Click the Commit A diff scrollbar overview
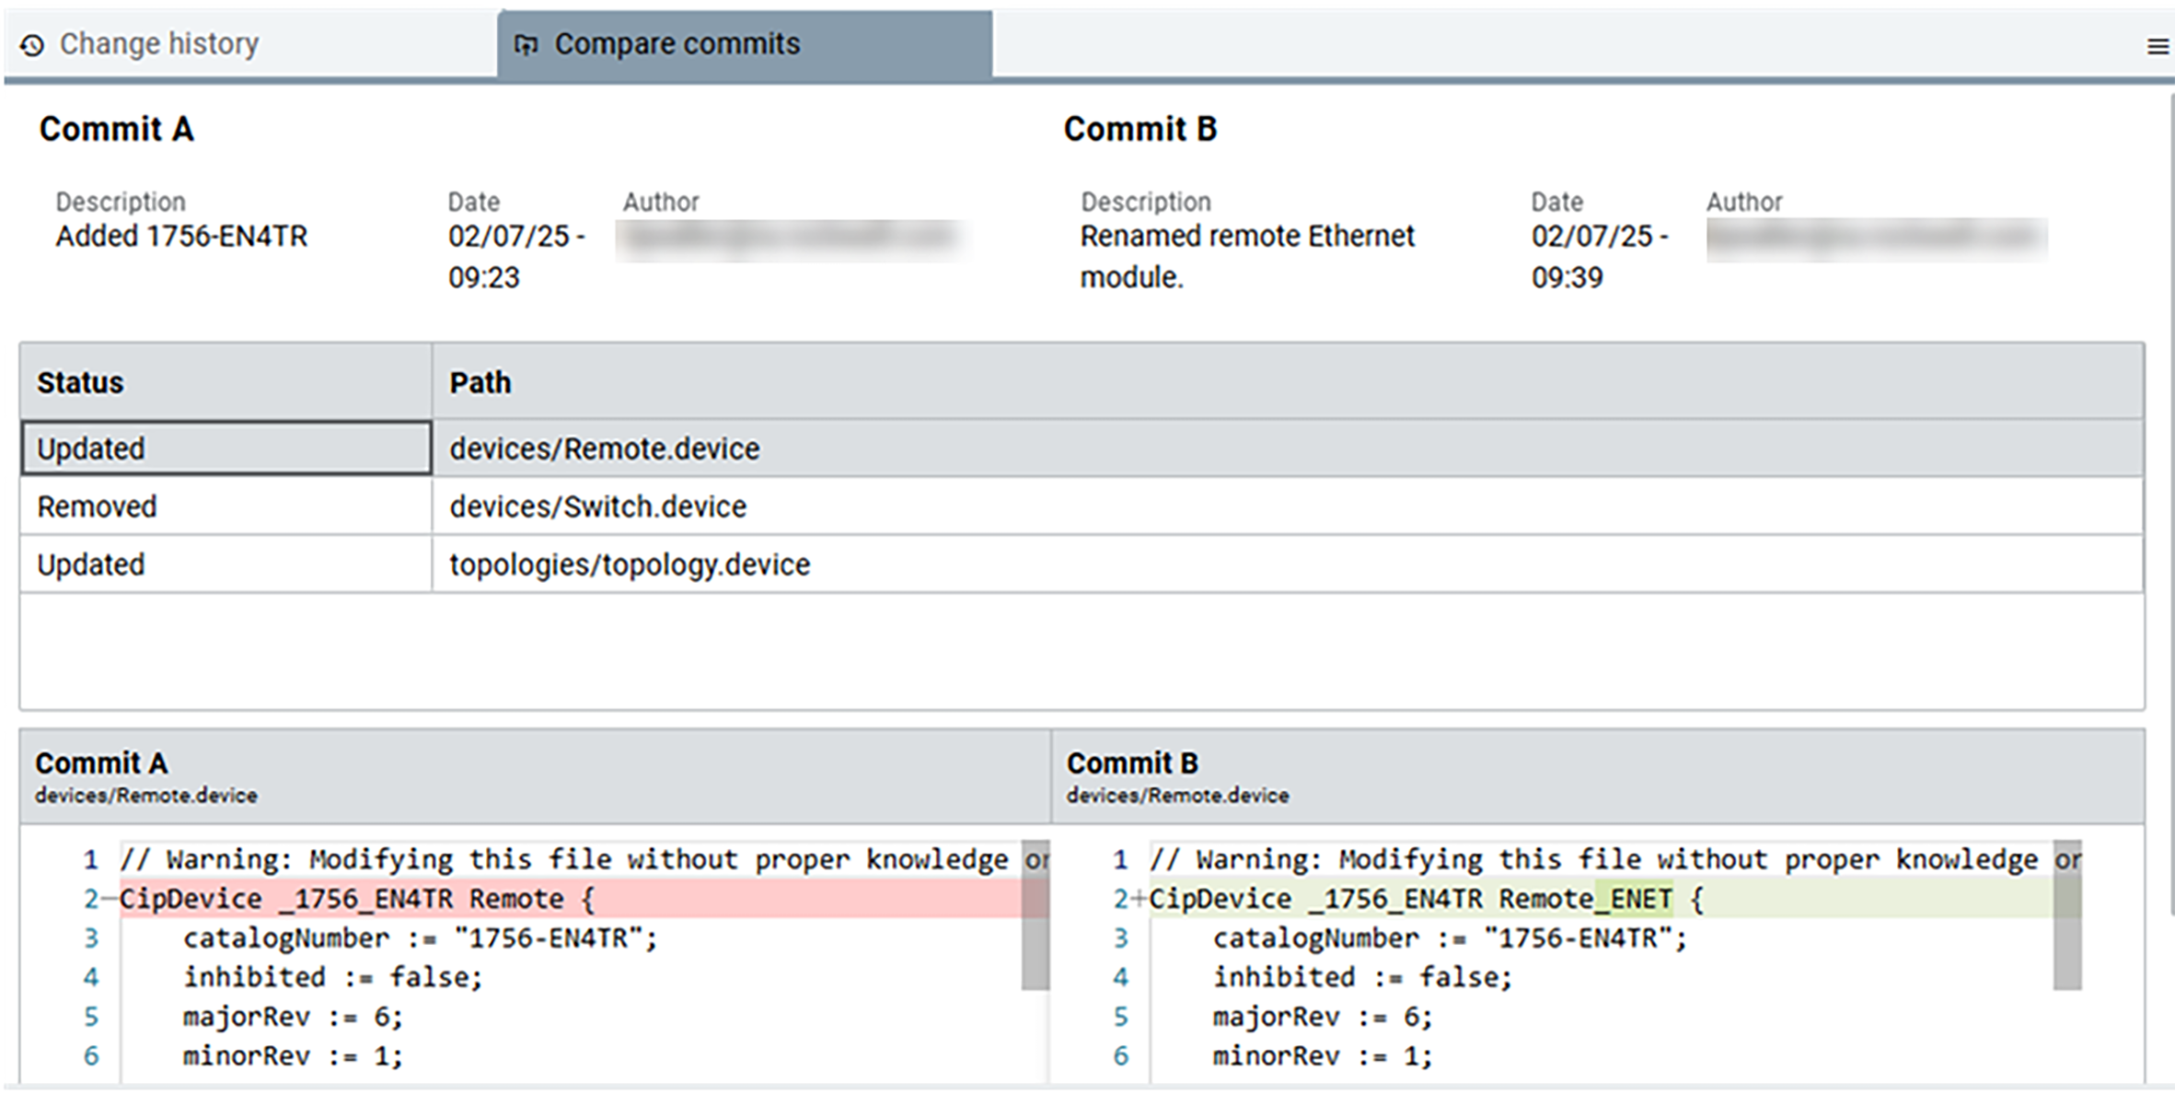The height and width of the screenshot is (1094, 2175). pos(1035,914)
